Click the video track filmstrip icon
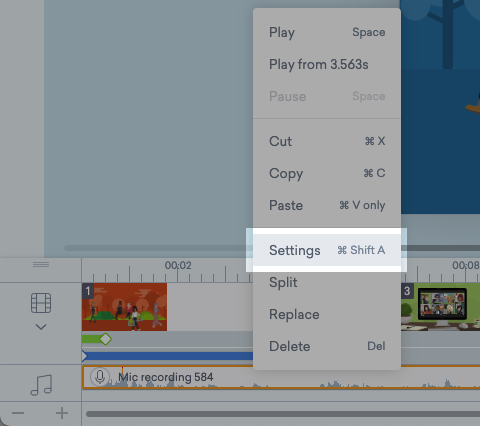The image size is (480, 426). 41,303
